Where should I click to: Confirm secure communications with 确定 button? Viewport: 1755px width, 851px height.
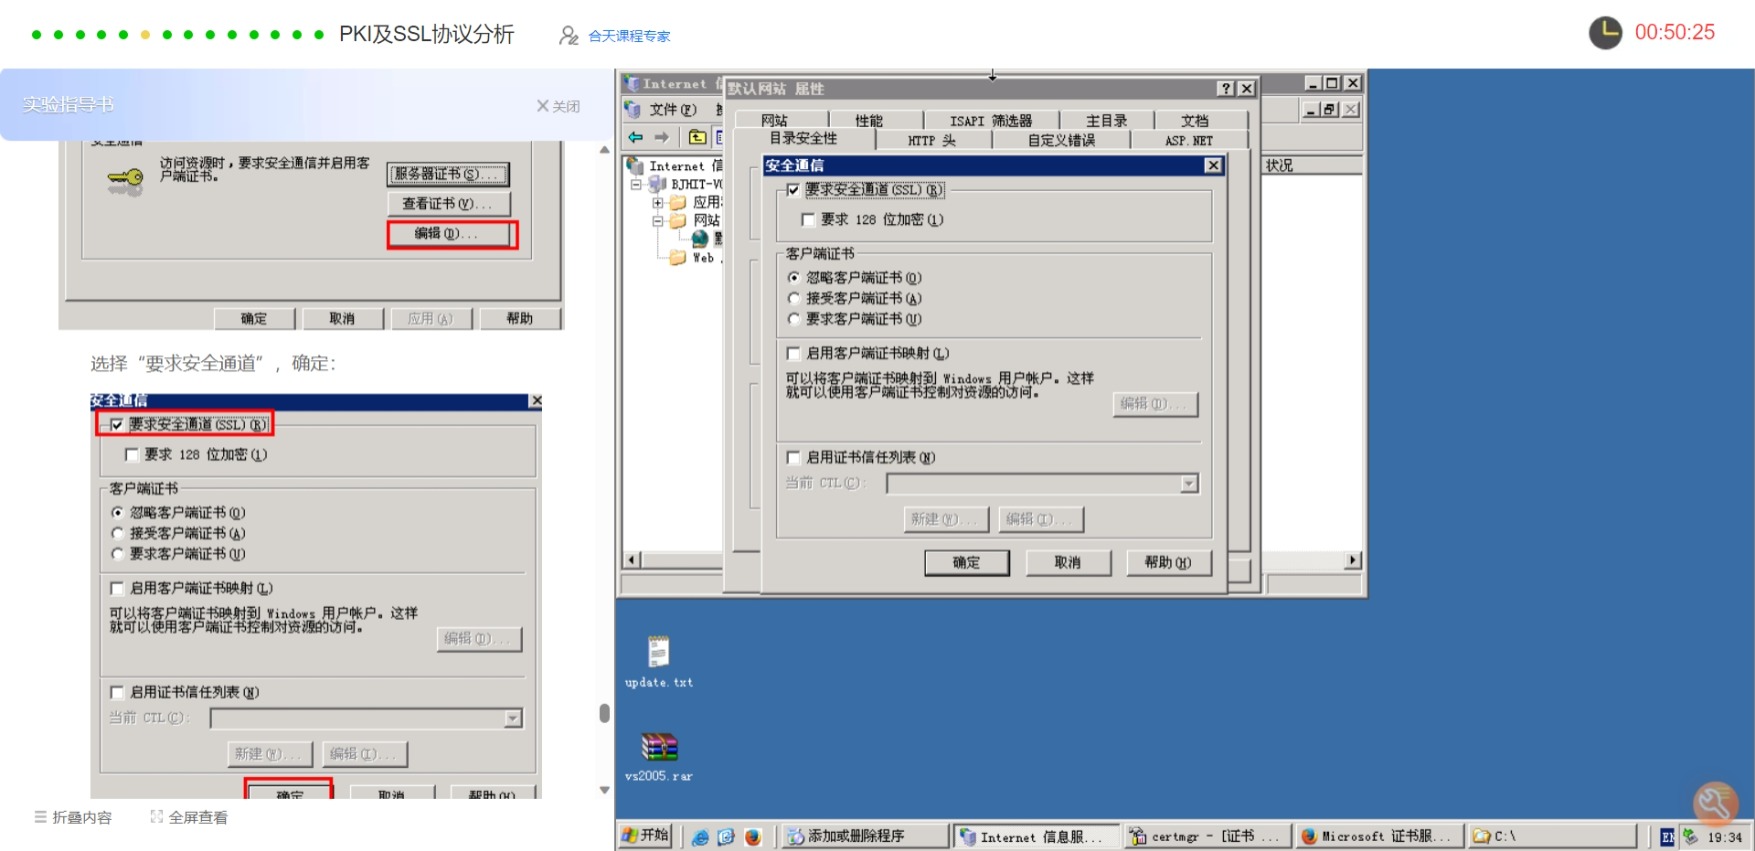966,563
